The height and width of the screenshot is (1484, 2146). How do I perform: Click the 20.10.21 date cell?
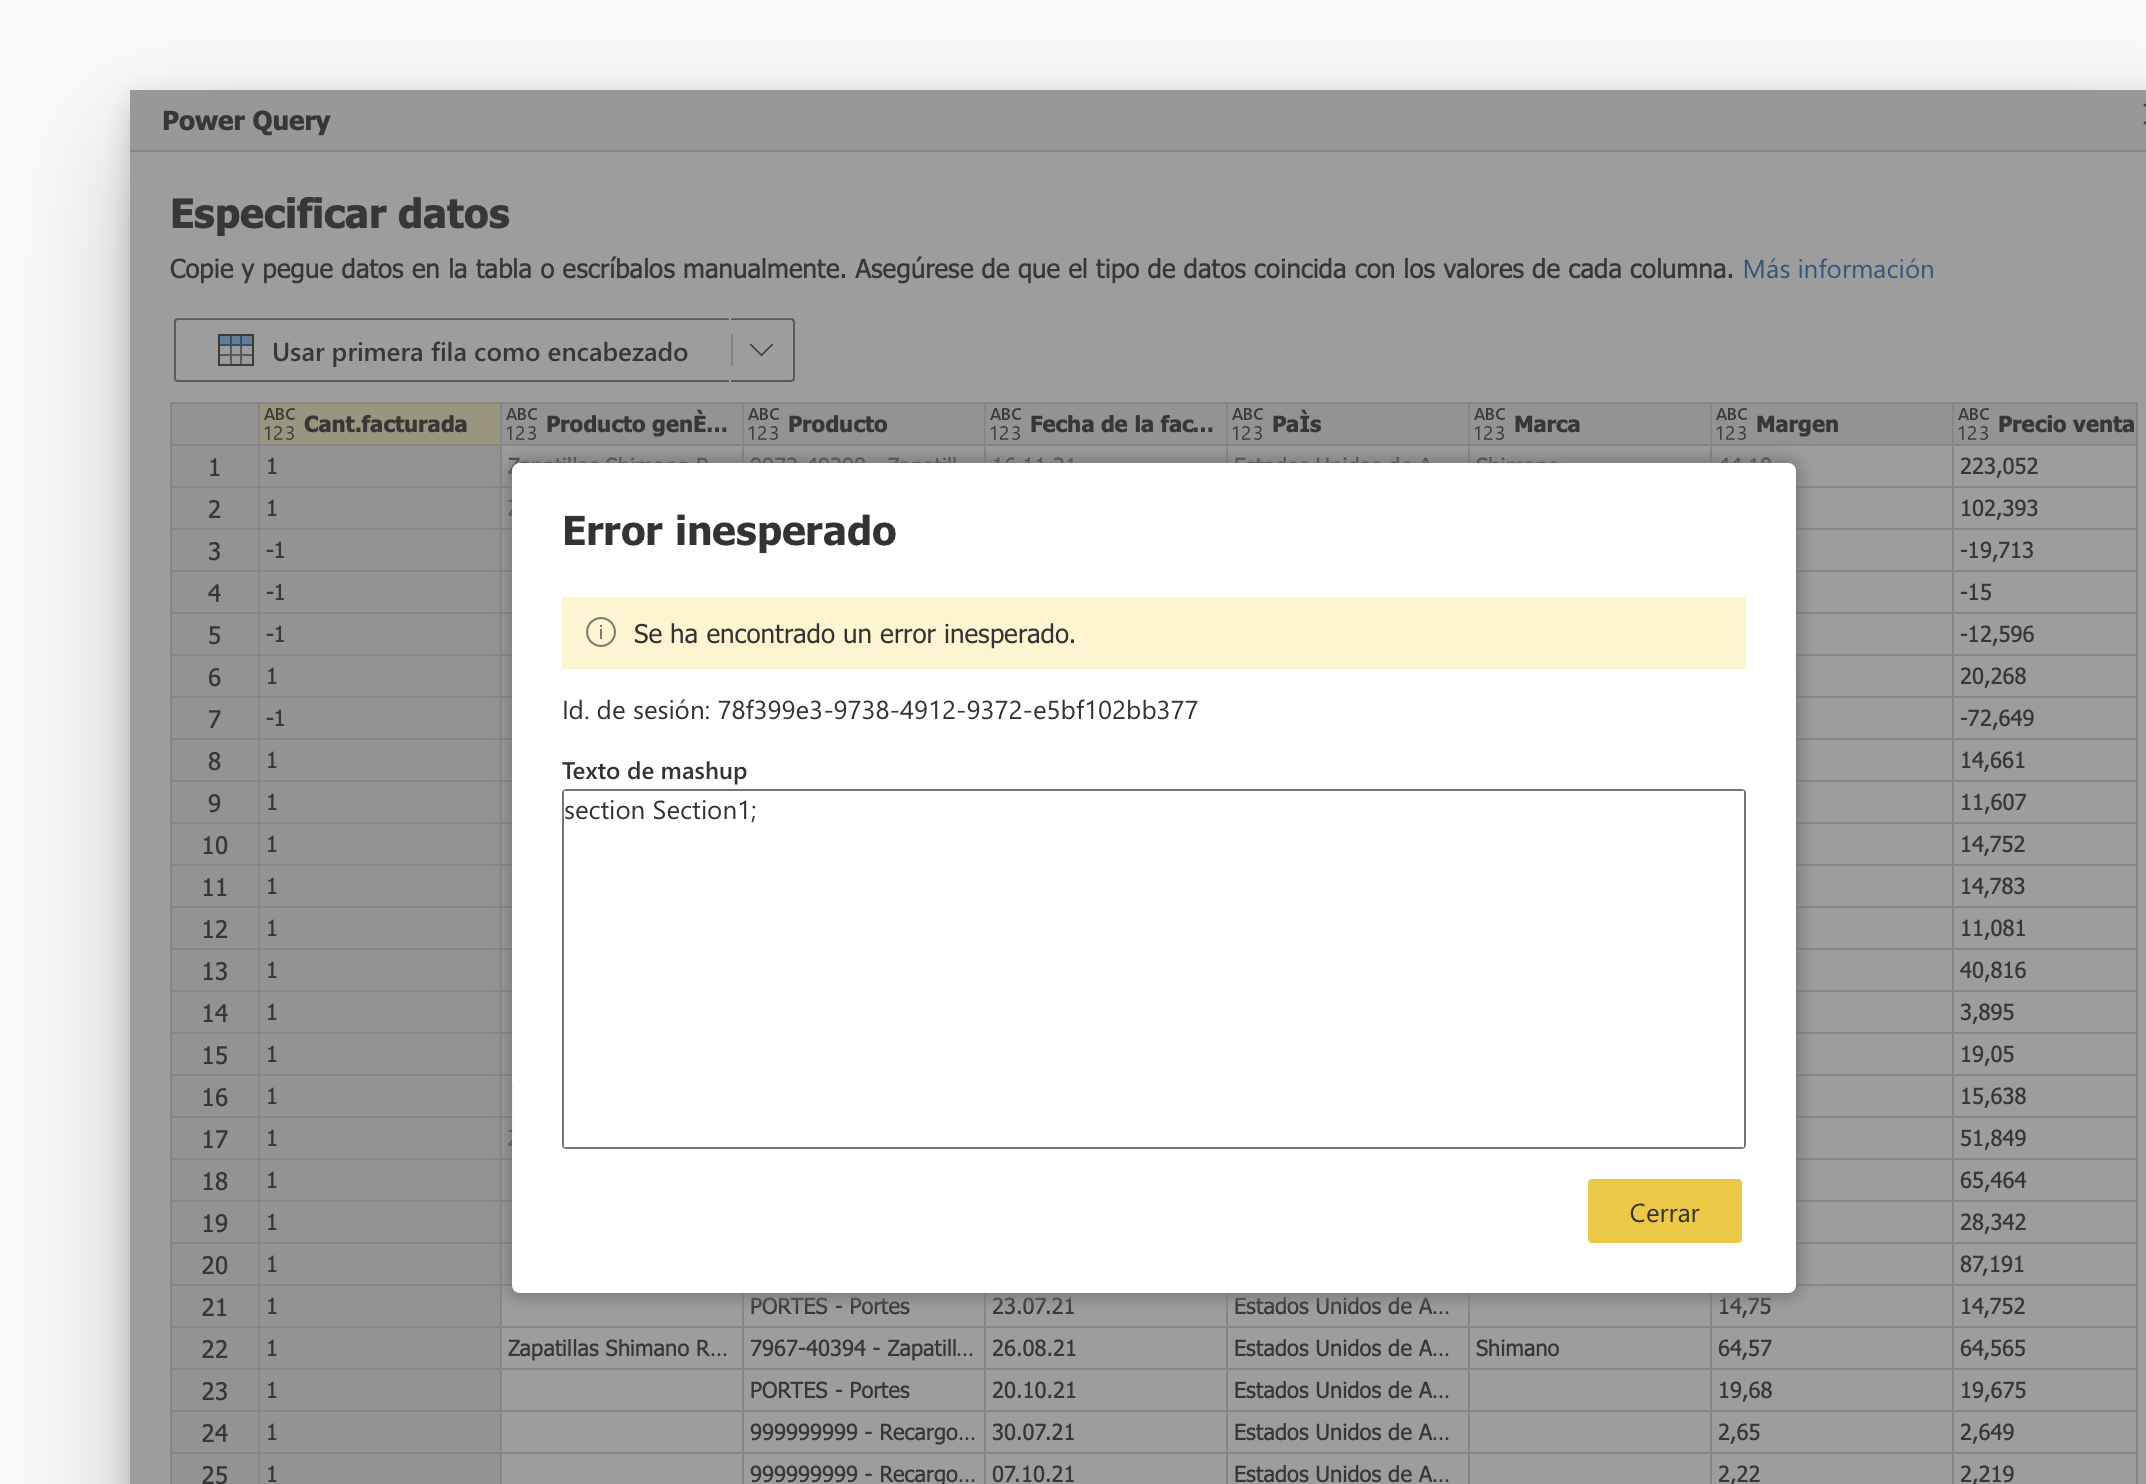(x=1106, y=1390)
